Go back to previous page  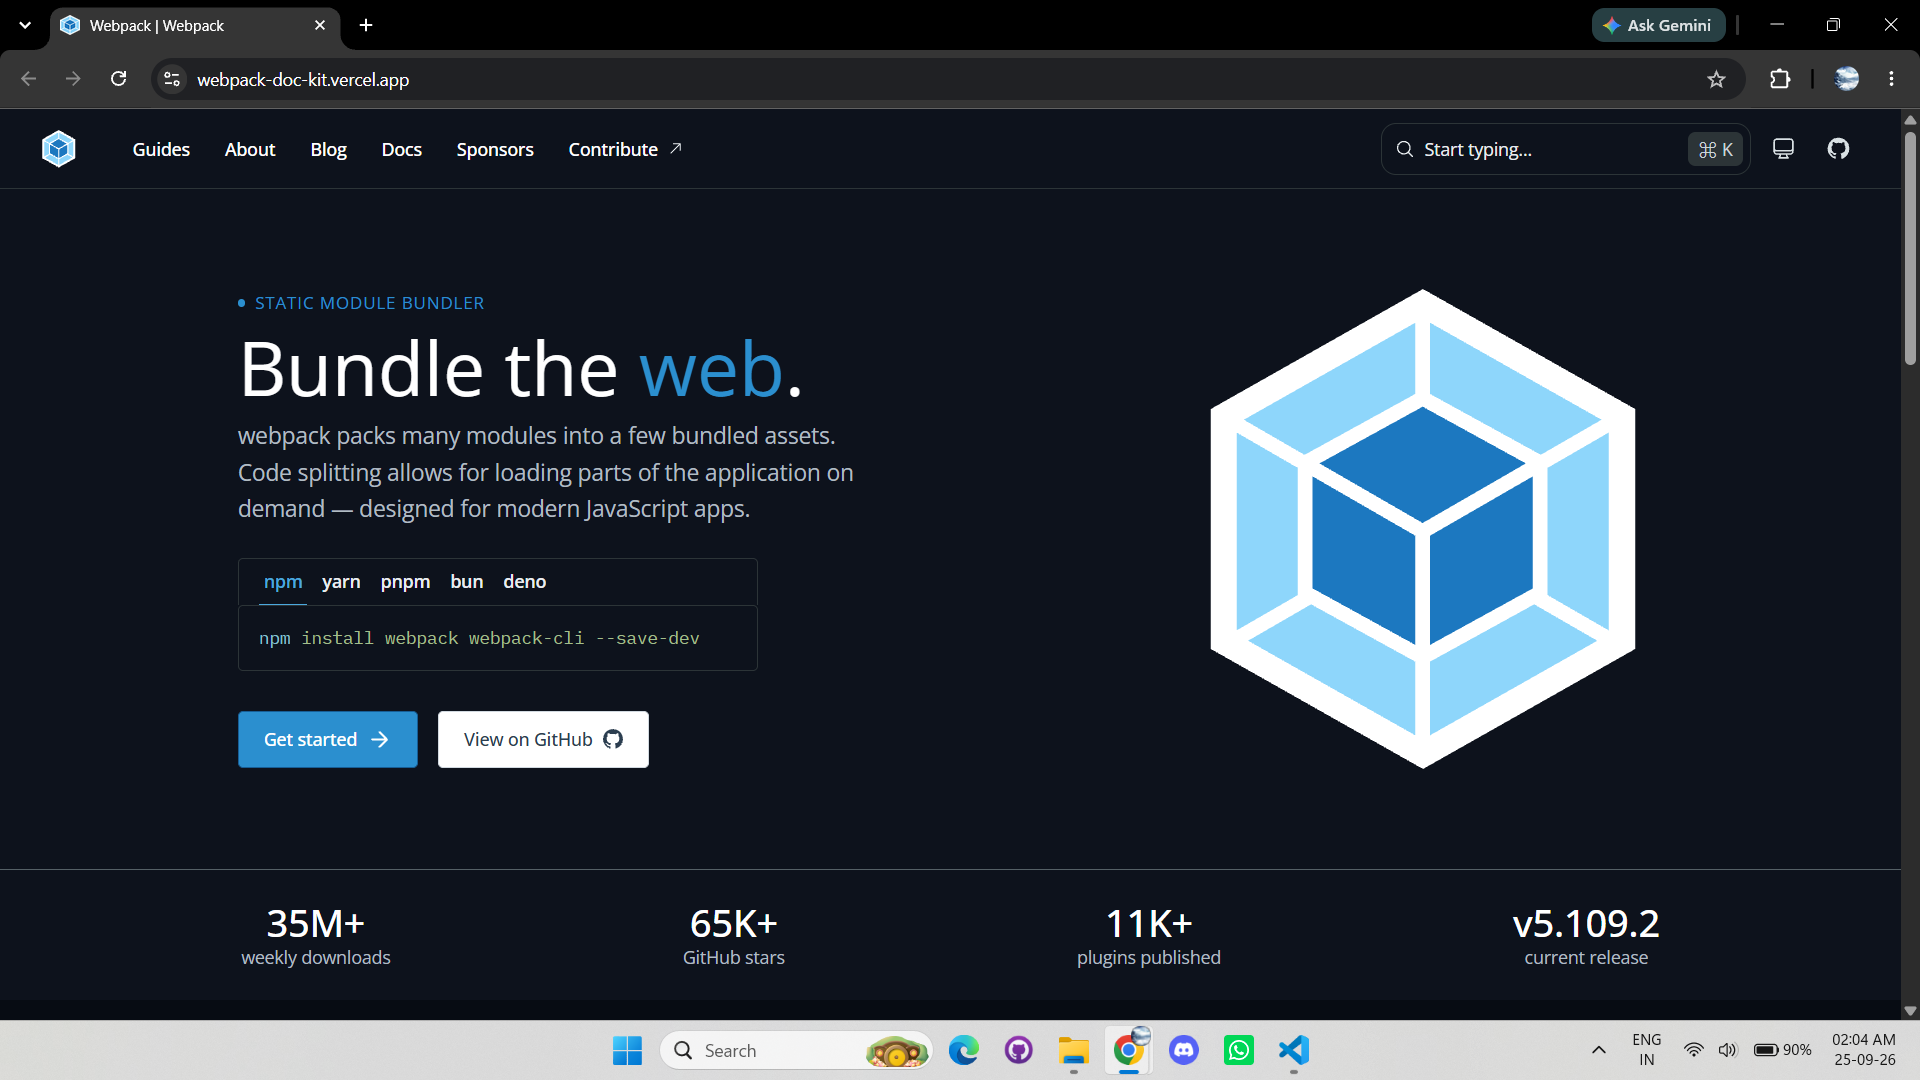pyautogui.click(x=28, y=79)
